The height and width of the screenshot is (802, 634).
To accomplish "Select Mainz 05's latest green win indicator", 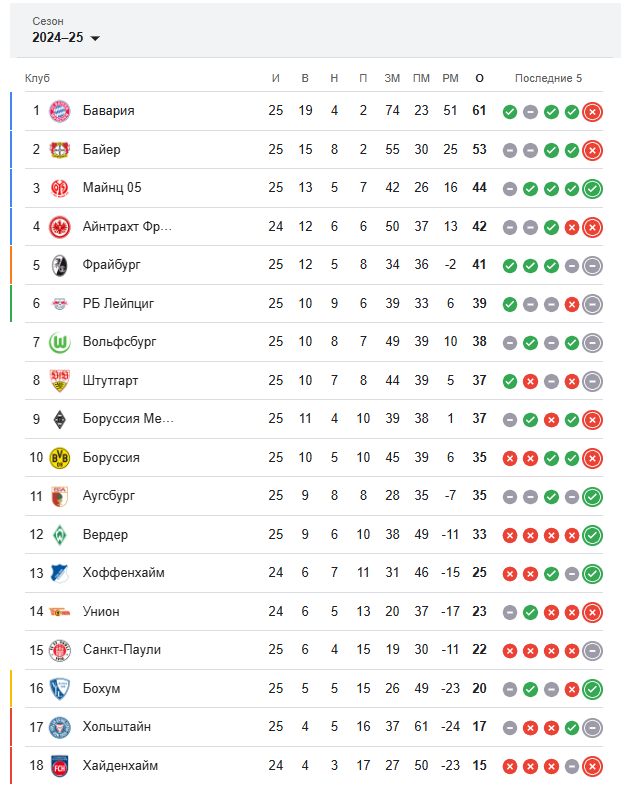I will (592, 189).
